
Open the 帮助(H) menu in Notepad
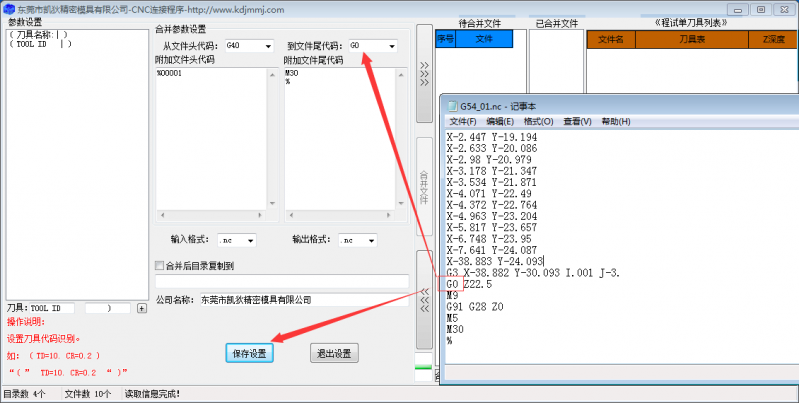[616, 121]
